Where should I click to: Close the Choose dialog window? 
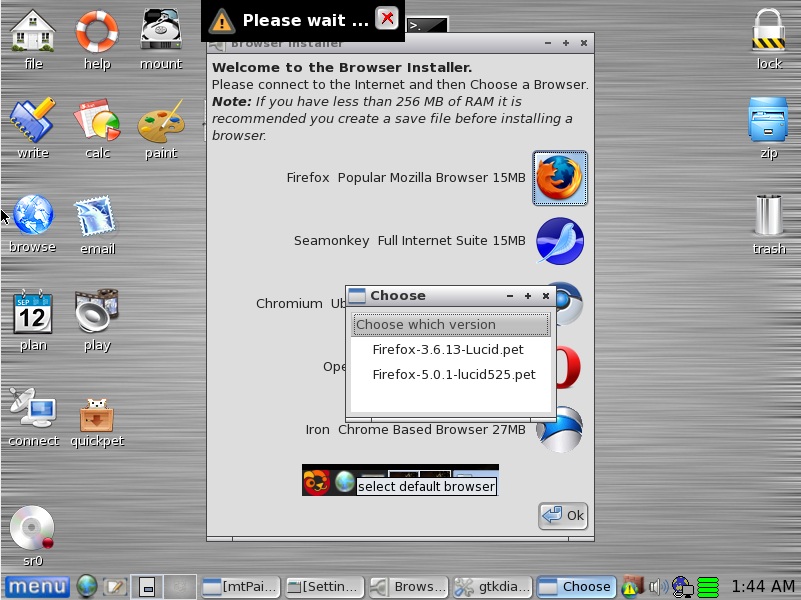[x=546, y=296]
